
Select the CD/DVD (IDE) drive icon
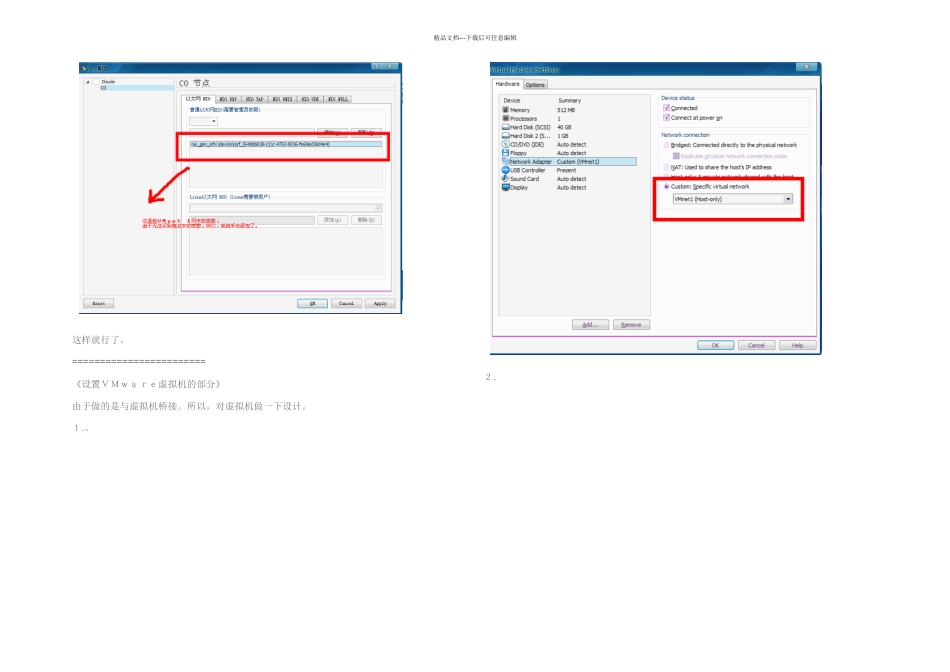coord(505,144)
